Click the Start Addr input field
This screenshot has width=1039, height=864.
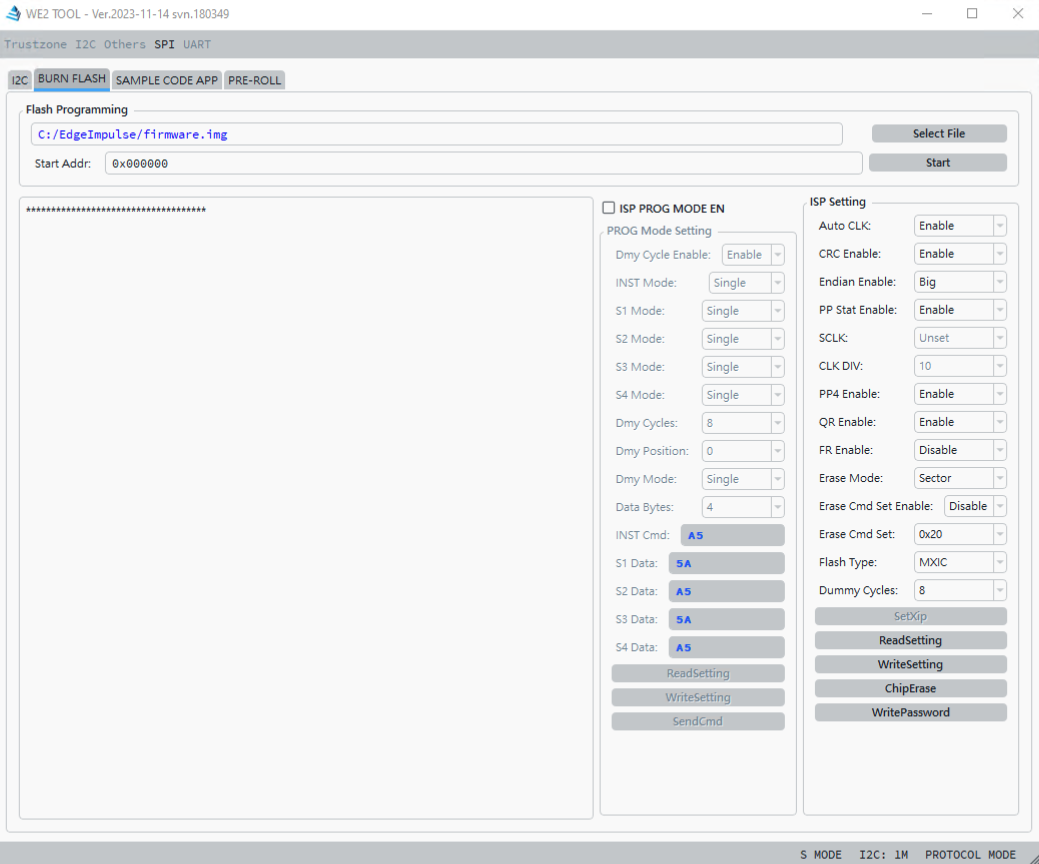(x=483, y=164)
